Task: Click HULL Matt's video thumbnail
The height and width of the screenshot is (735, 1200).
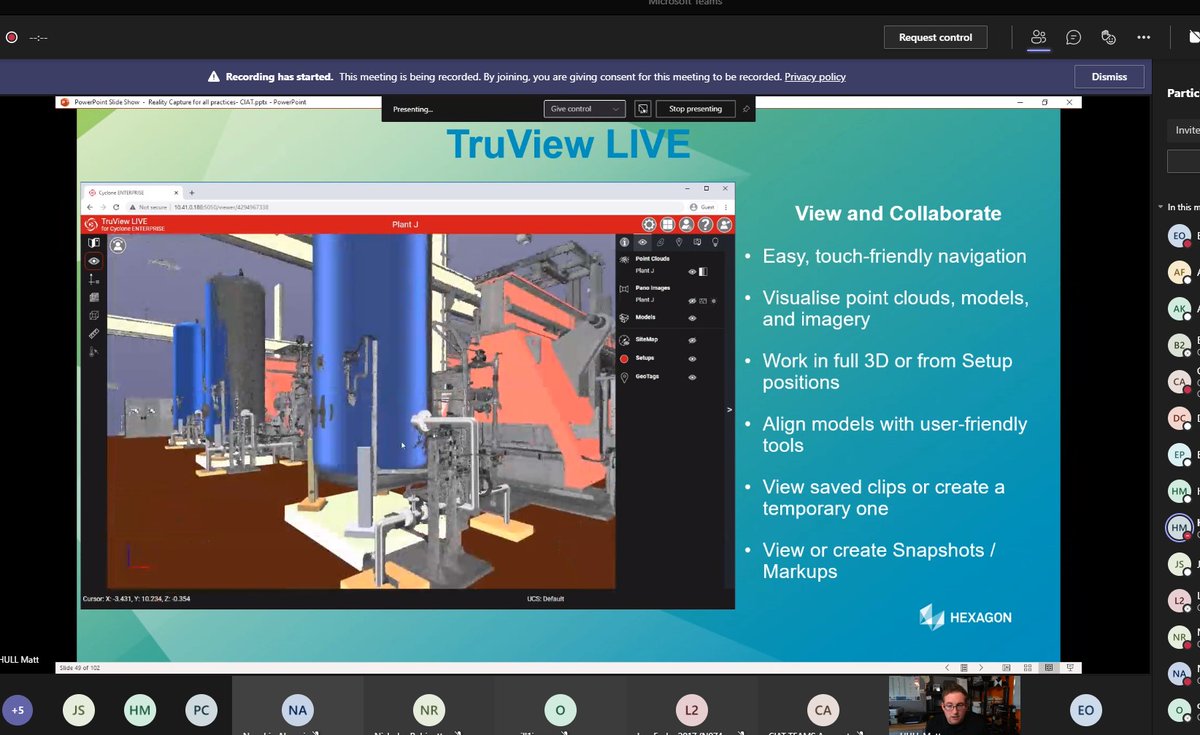Action: click(x=953, y=707)
